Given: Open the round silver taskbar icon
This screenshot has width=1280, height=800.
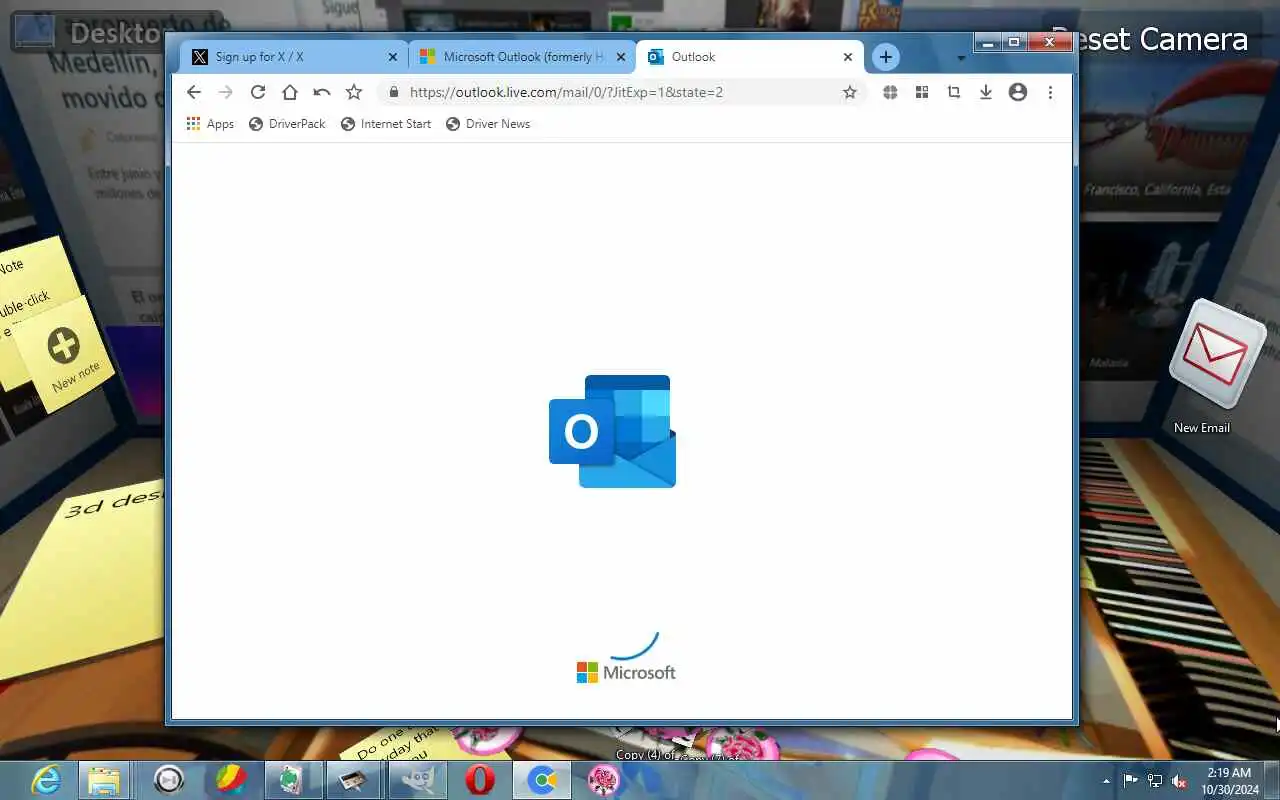Looking at the screenshot, I should 169,780.
